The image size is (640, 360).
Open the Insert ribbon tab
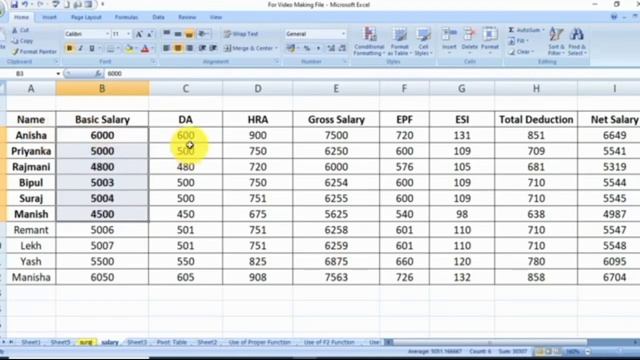click(x=49, y=17)
